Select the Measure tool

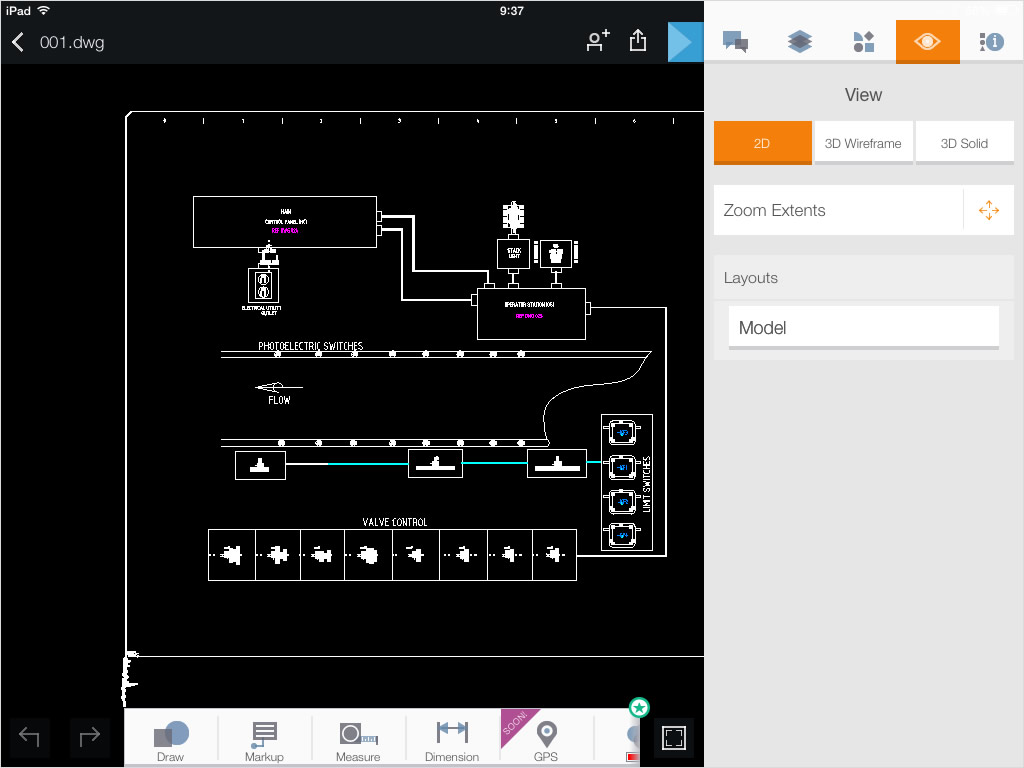click(358, 740)
